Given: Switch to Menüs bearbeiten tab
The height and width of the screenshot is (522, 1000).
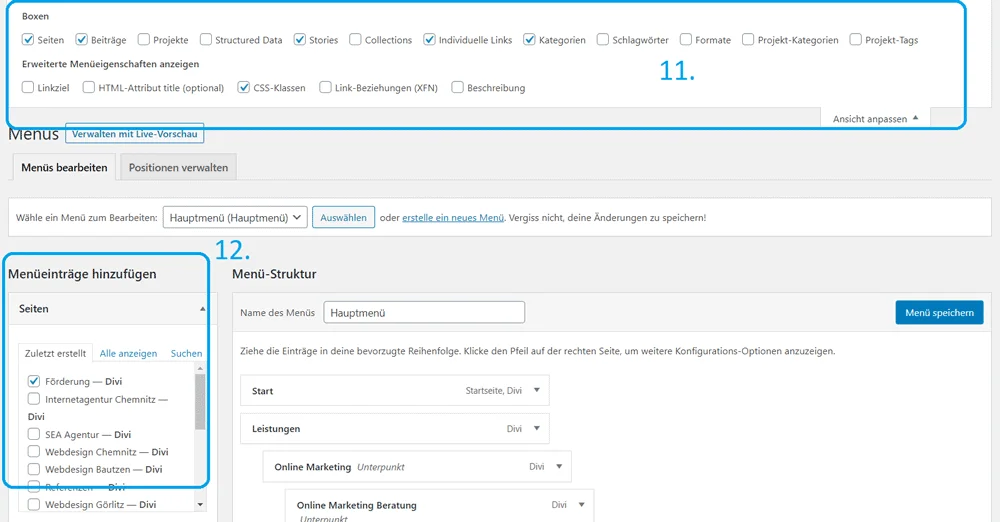Looking at the screenshot, I should (64, 167).
